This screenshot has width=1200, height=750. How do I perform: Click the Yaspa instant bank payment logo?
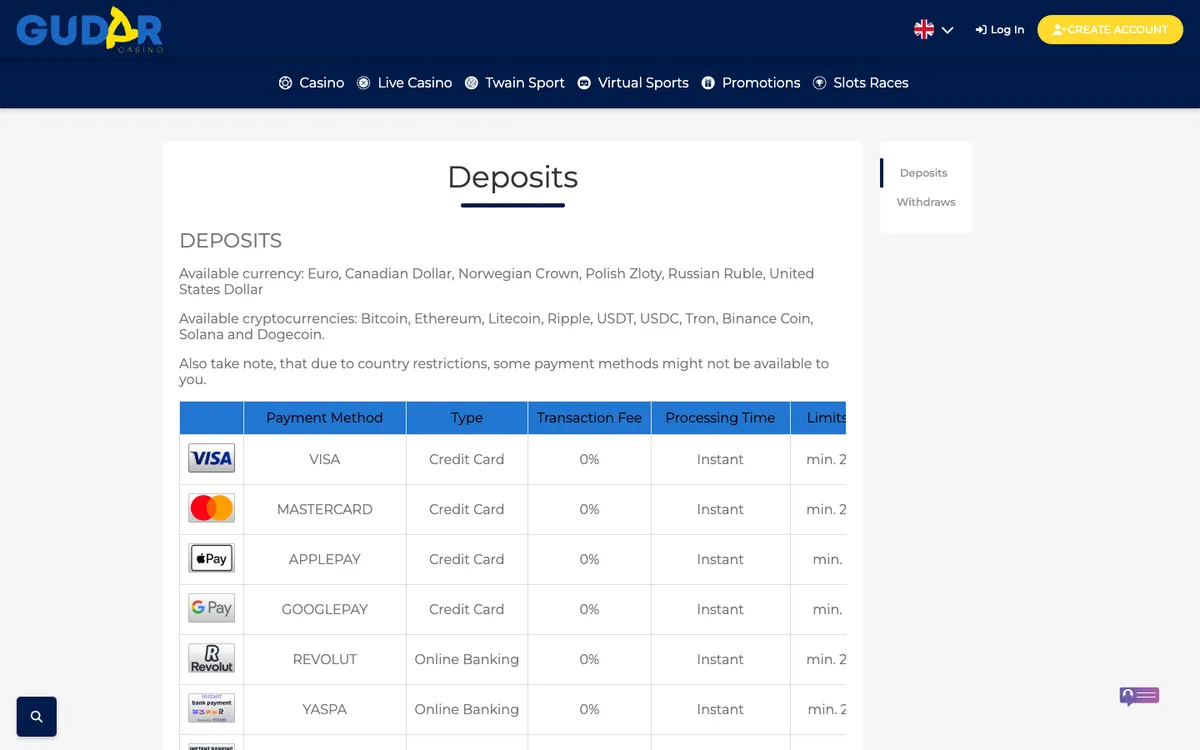pyautogui.click(x=212, y=709)
